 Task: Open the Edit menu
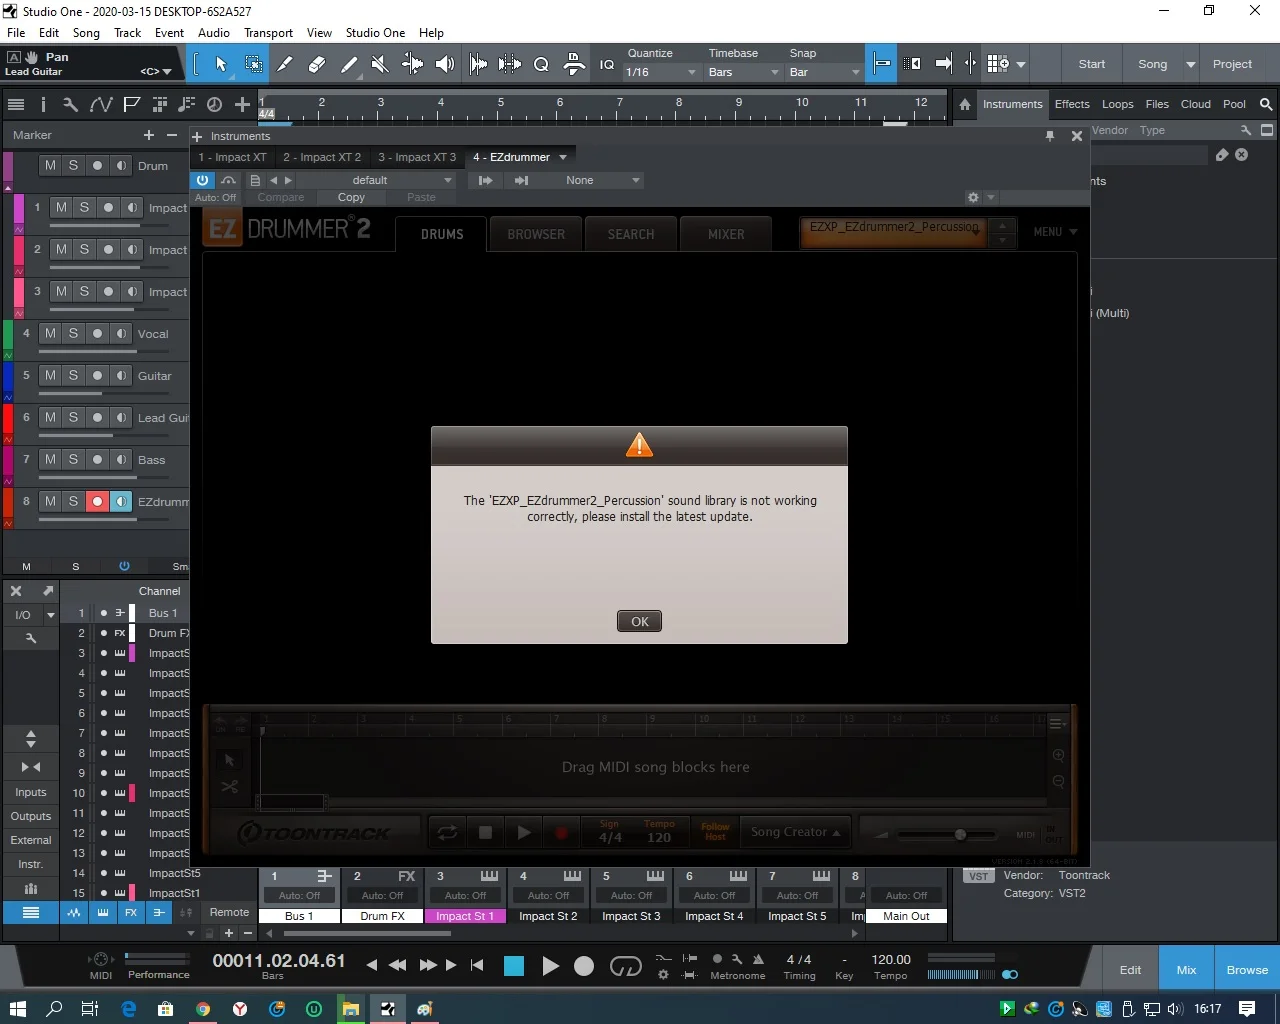coord(49,32)
